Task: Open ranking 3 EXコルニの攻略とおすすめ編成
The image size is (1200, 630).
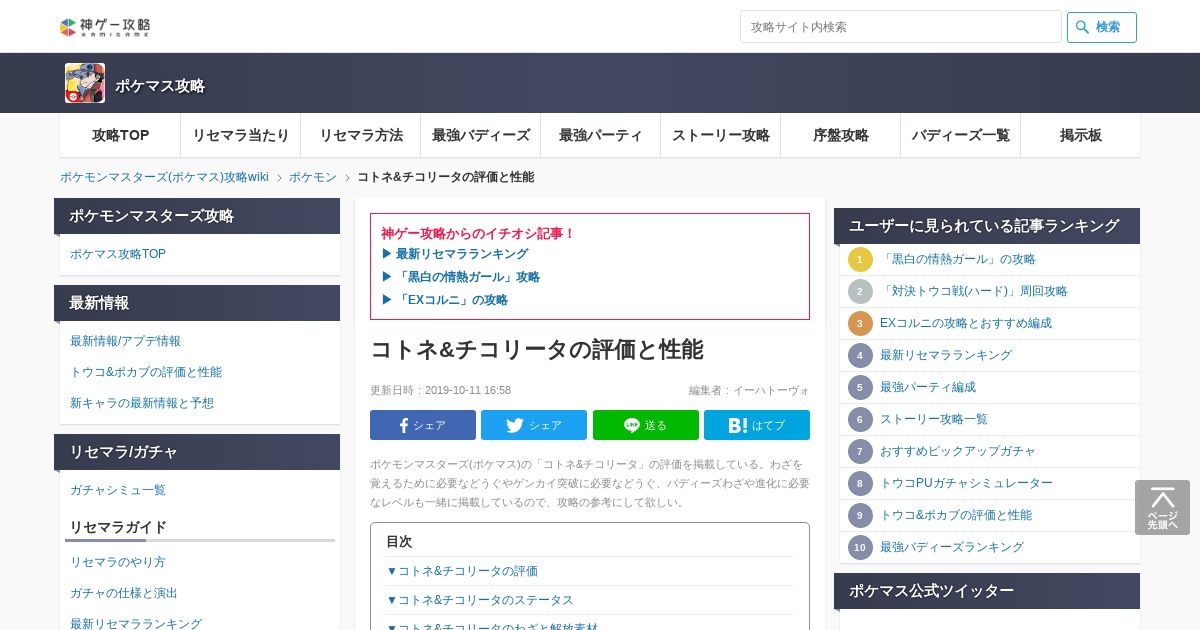Action: click(x=966, y=323)
